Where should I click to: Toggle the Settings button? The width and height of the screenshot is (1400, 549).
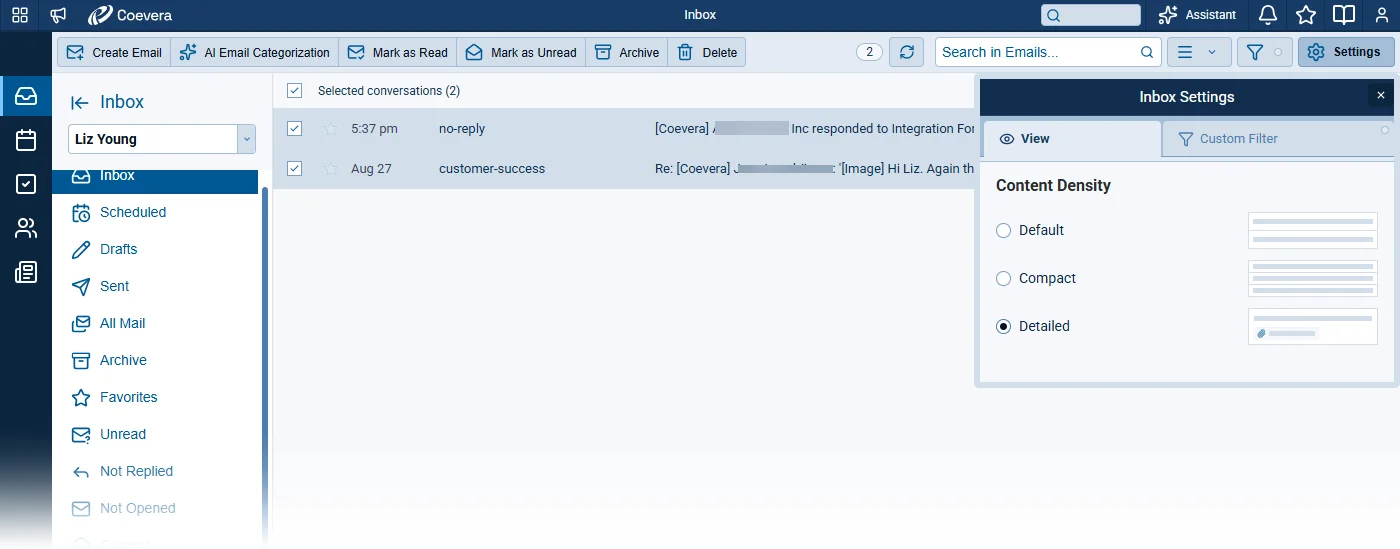point(1346,52)
